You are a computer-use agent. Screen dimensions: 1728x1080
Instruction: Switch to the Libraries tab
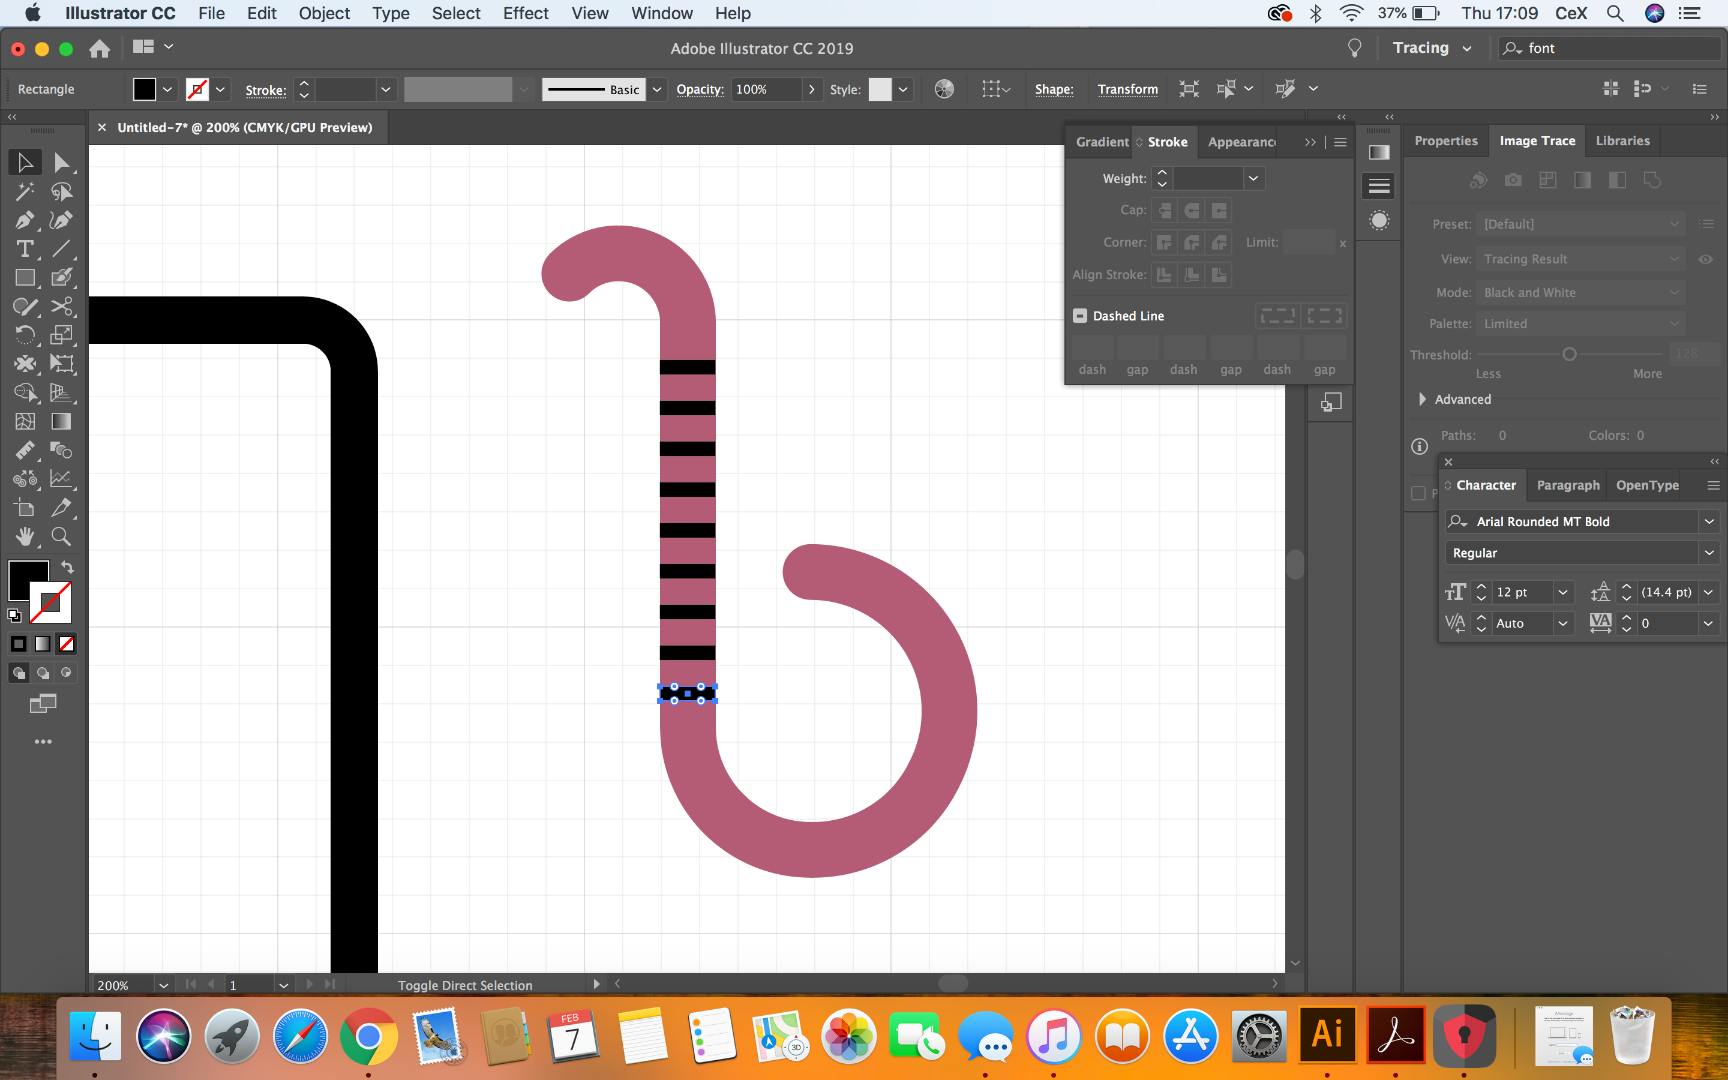[1622, 141]
